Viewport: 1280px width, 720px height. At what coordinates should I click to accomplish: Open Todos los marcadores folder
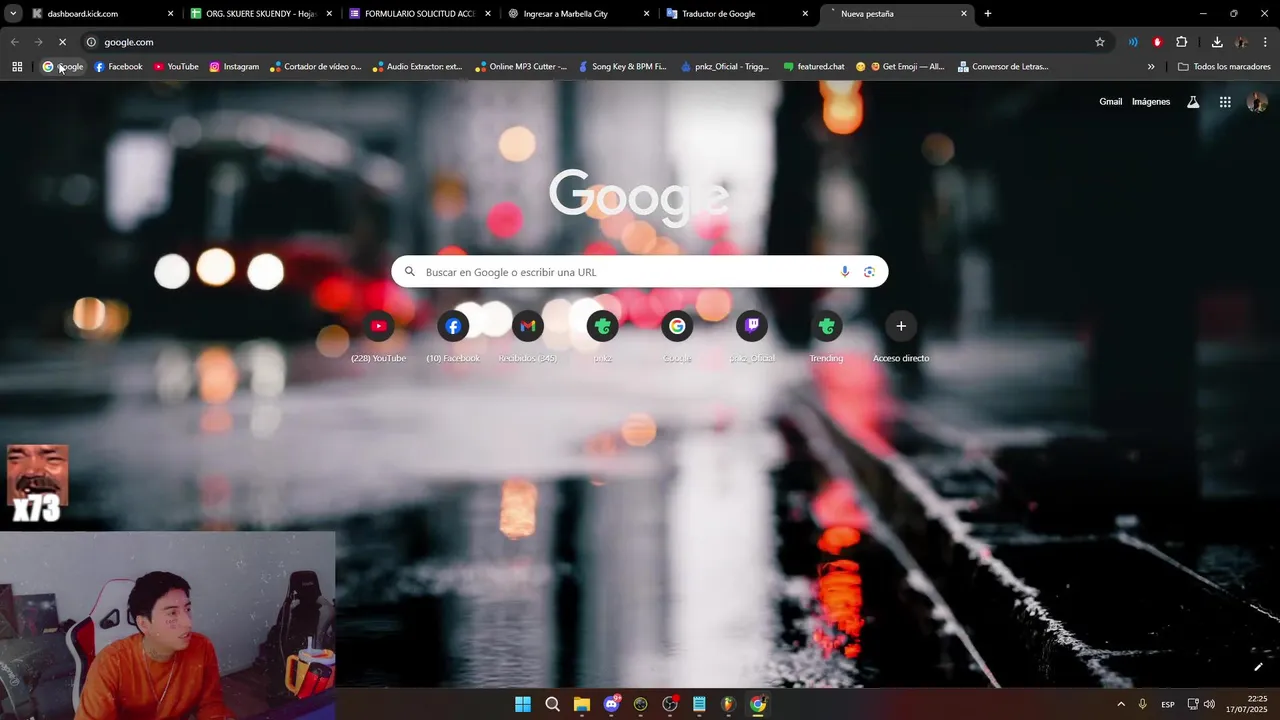pyautogui.click(x=1224, y=67)
